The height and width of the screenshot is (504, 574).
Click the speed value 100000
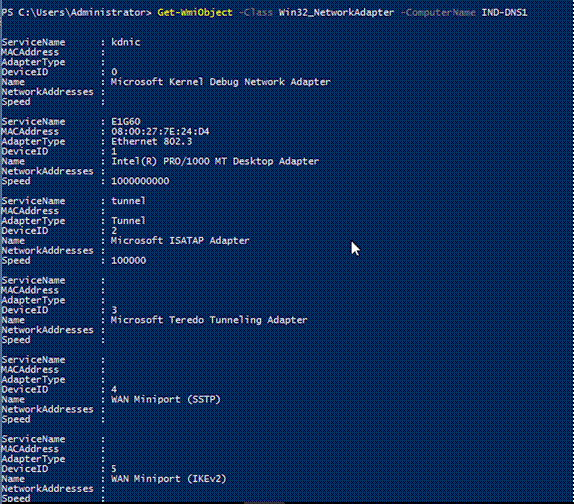(x=128, y=261)
